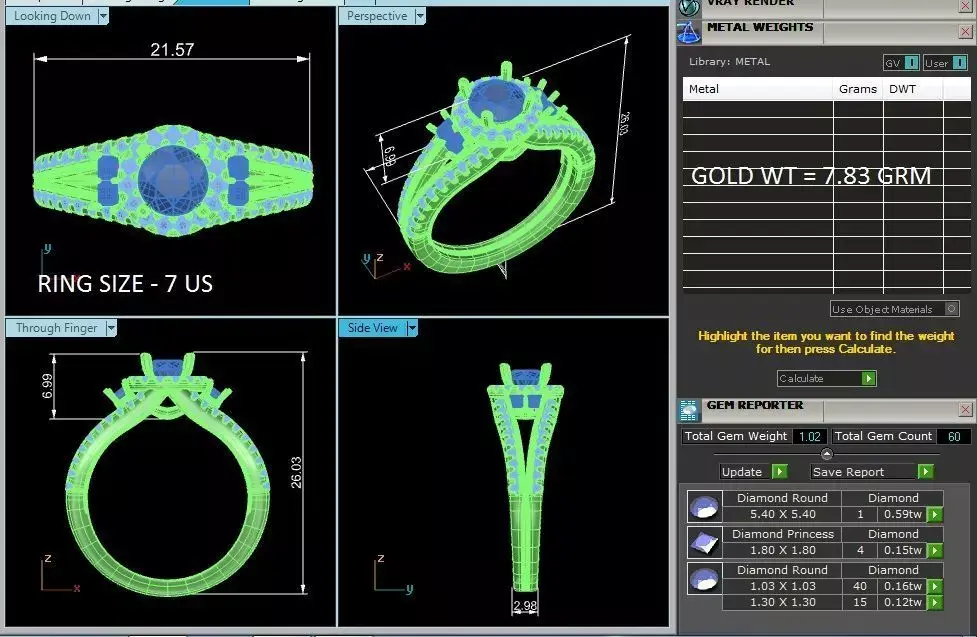
Task: Click the Metal column header
Action: coord(758,89)
